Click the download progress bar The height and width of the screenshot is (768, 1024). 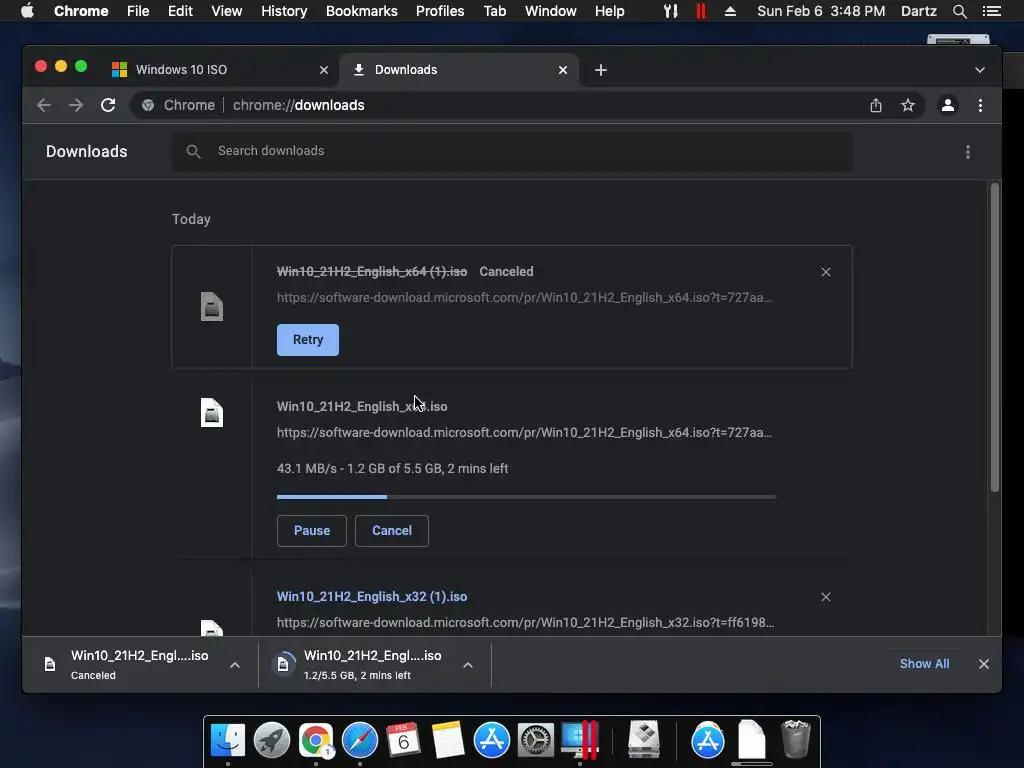[526, 497]
